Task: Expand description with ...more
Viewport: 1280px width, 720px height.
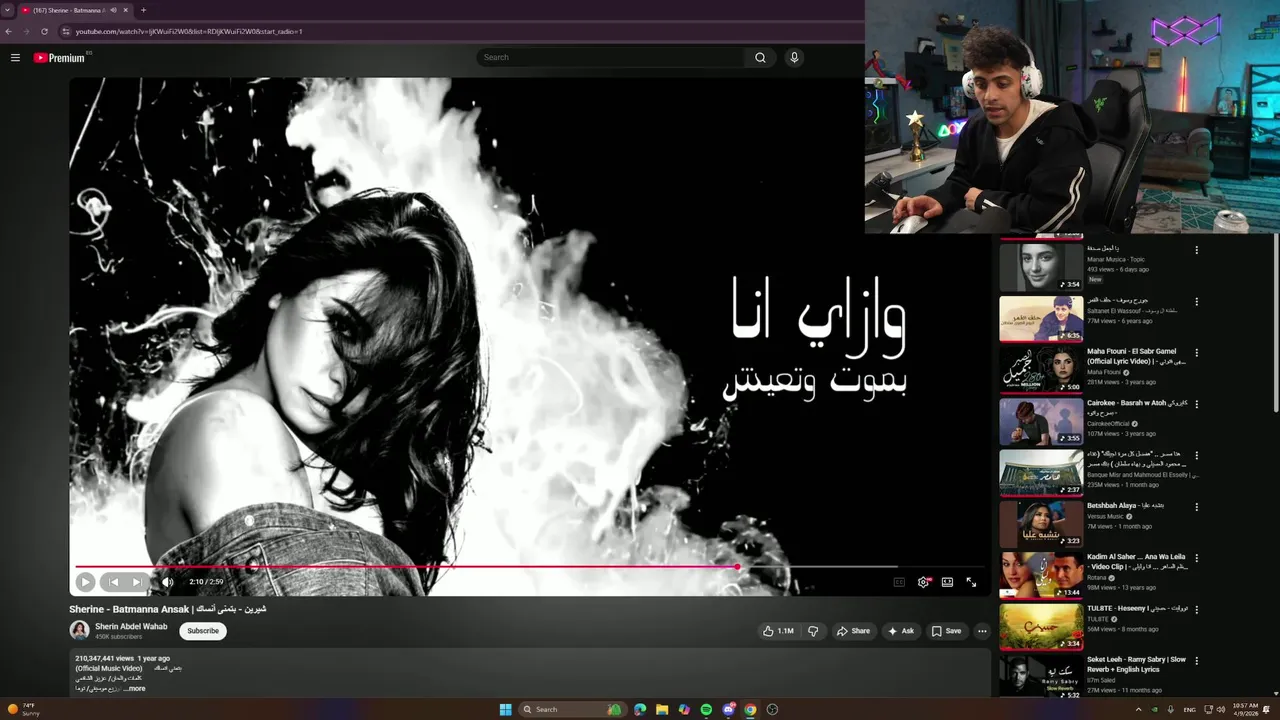Action: [x=134, y=689]
